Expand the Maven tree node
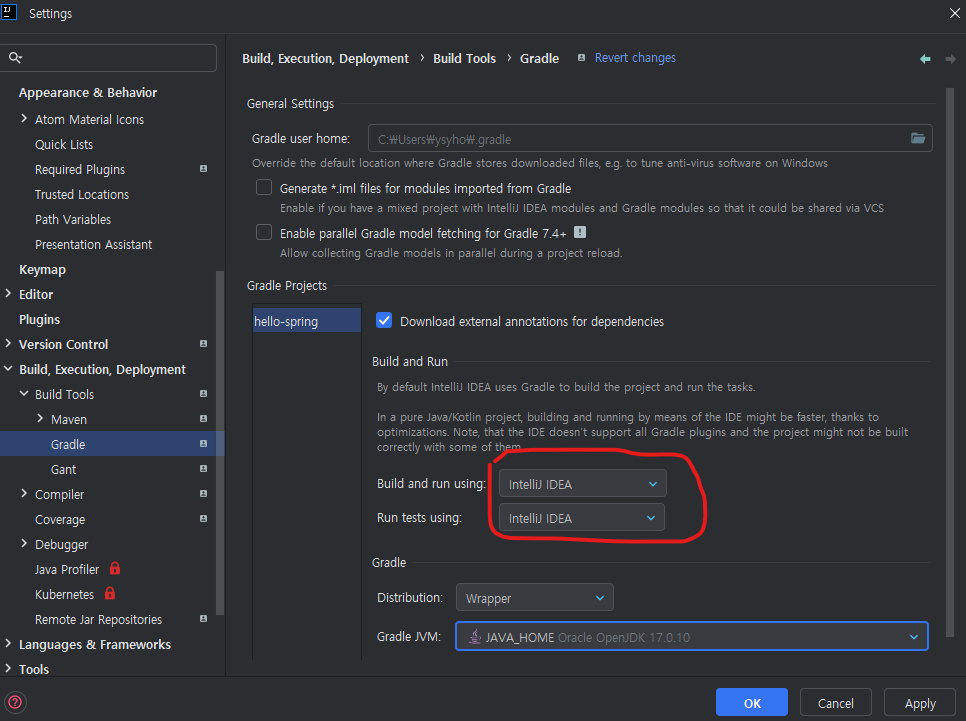Viewport: 966px width, 721px height. tap(40, 418)
